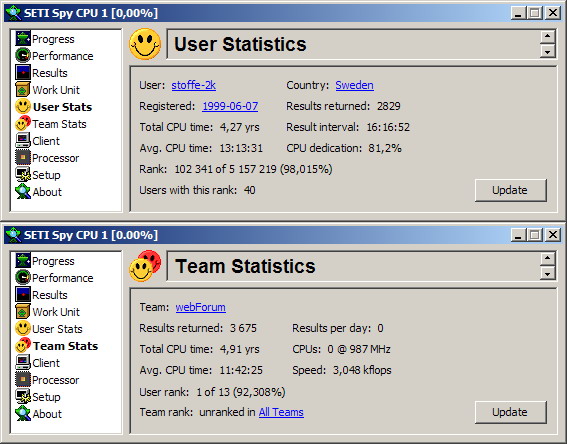The width and height of the screenshot is (567, 444).
Task: Click Processor chip icon in User Statistics window
Action: pos(23,158)
